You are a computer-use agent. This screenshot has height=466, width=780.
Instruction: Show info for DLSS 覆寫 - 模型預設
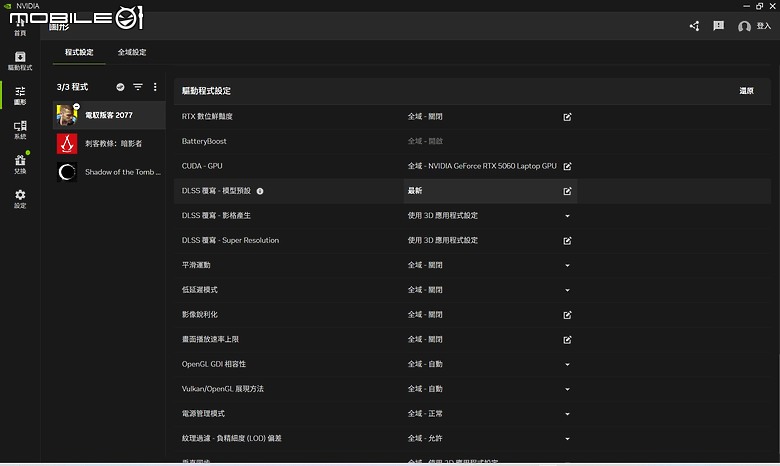[260, 191]
